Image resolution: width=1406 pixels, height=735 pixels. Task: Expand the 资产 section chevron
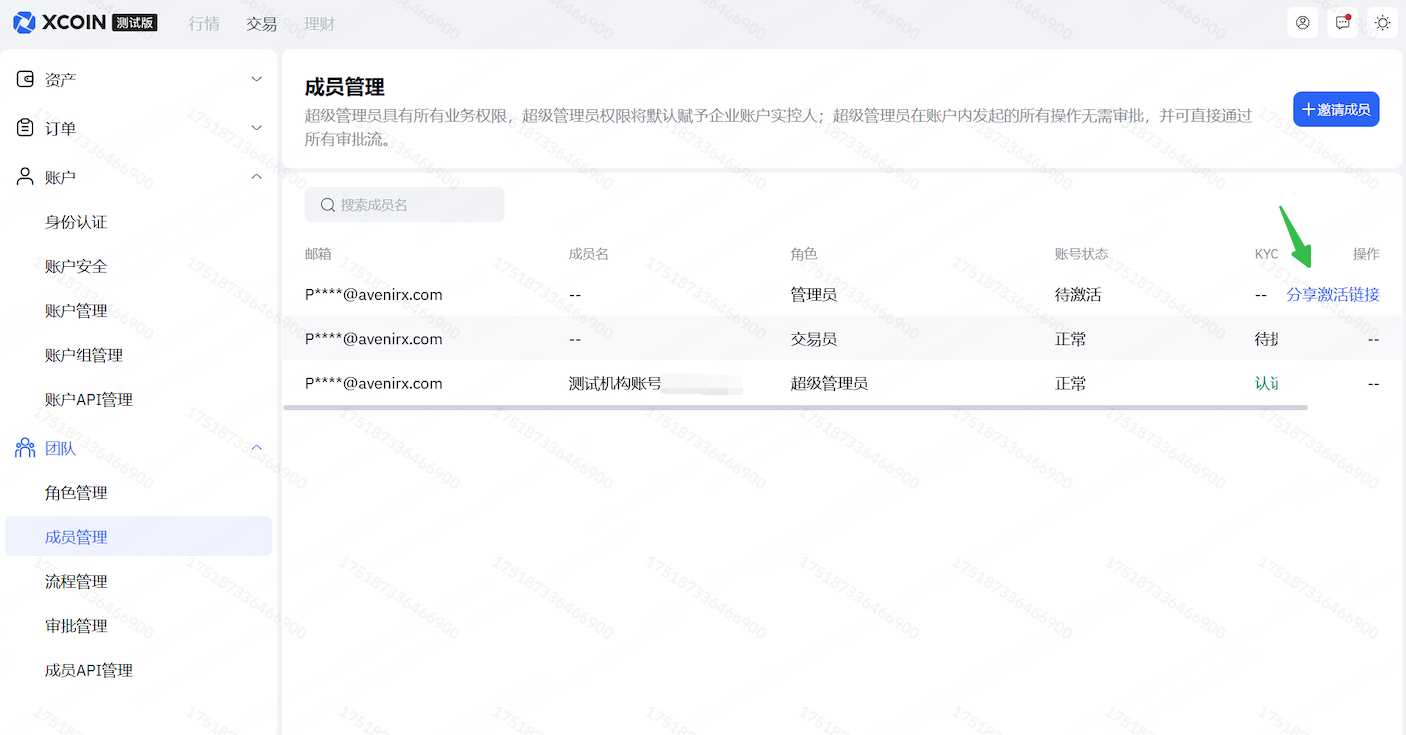256,79
